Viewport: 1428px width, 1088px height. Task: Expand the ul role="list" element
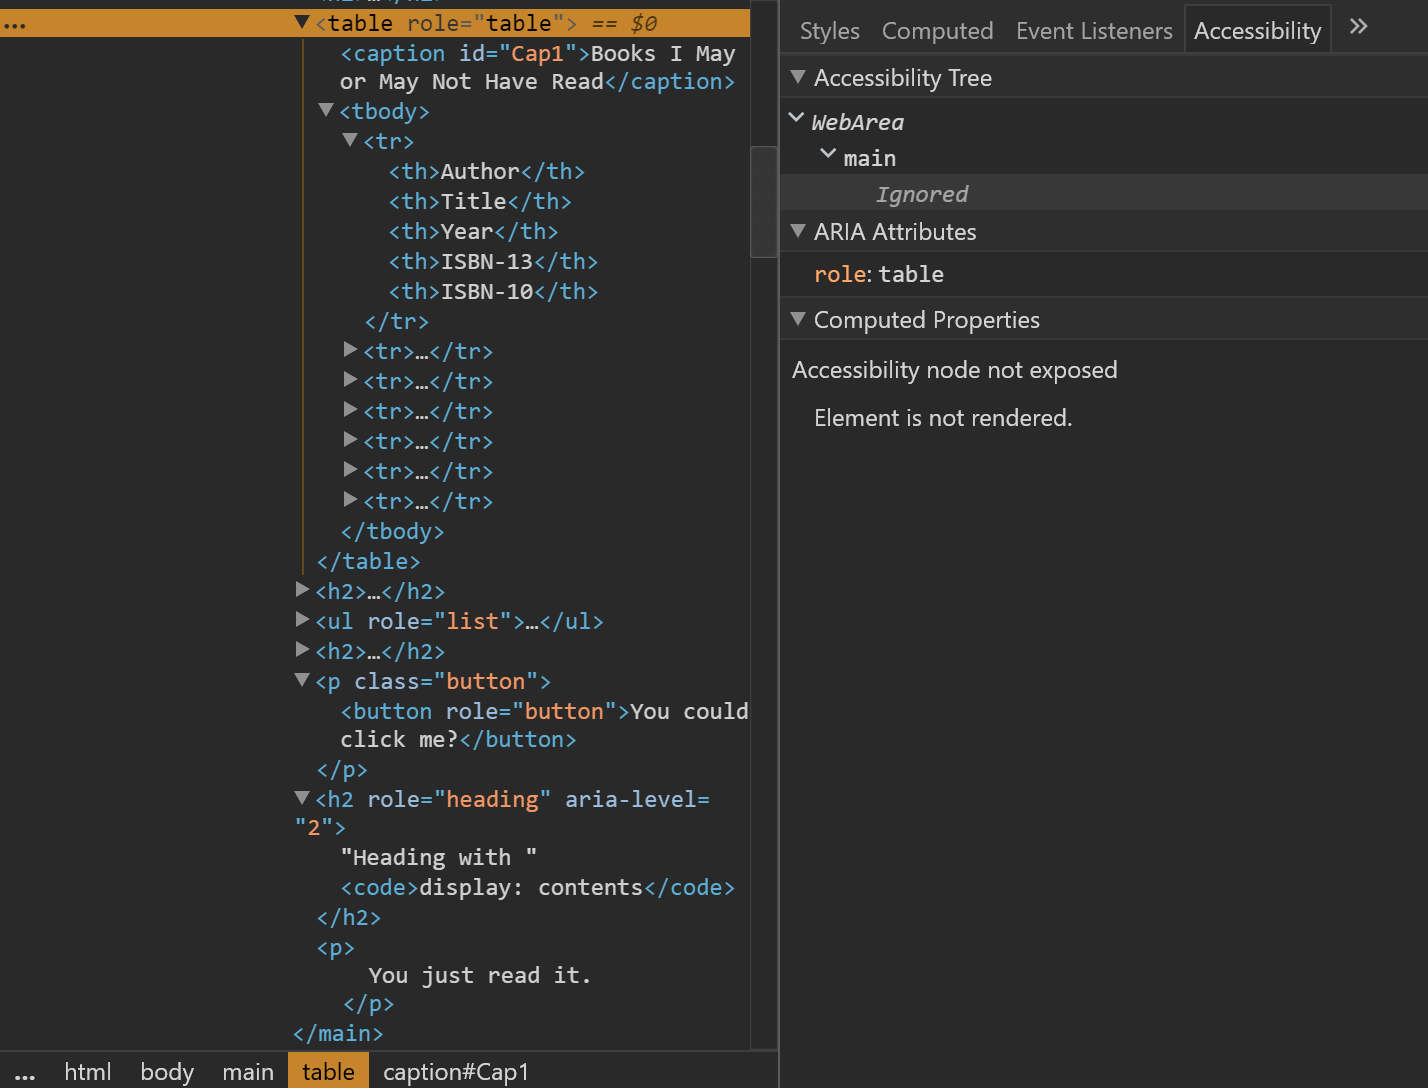click(x=302, y=620)
